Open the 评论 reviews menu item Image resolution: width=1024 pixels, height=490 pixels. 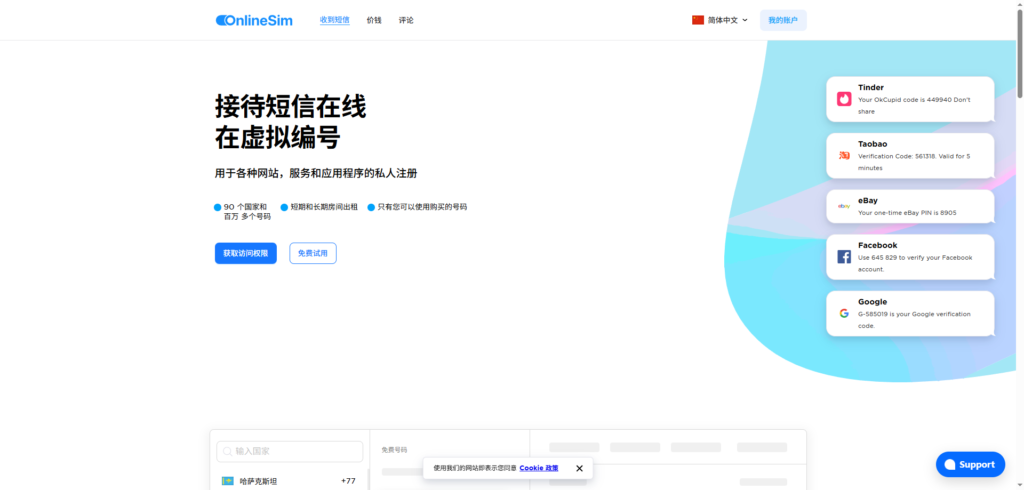click(x=406, y=20)
